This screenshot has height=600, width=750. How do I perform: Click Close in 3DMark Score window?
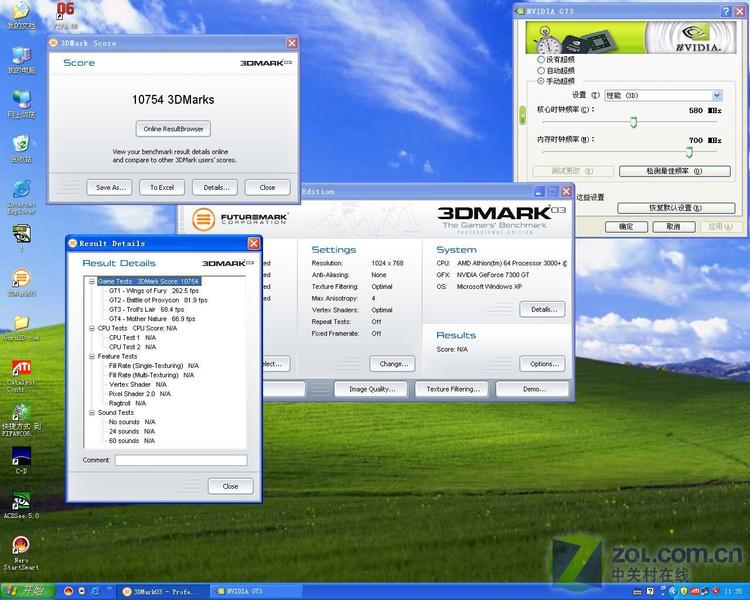(267, 188)
